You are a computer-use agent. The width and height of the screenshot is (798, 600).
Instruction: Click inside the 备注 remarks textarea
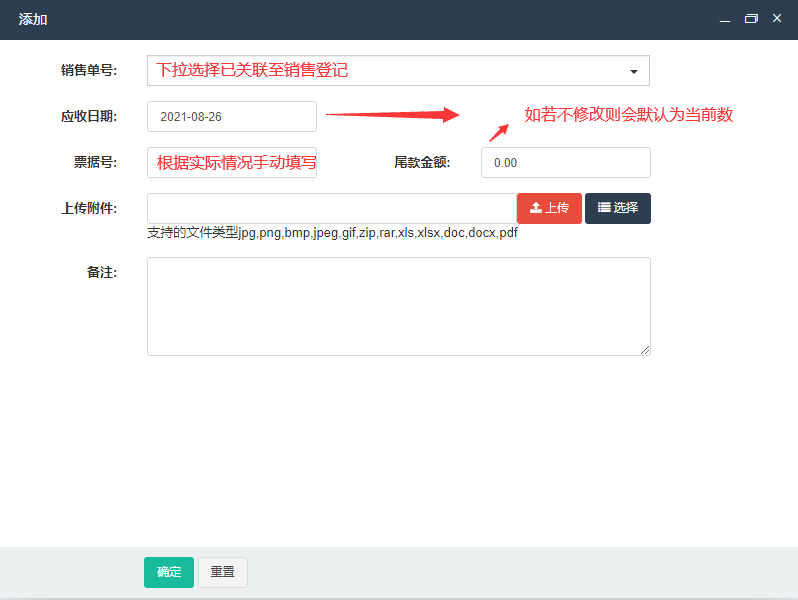click(399, 306)
